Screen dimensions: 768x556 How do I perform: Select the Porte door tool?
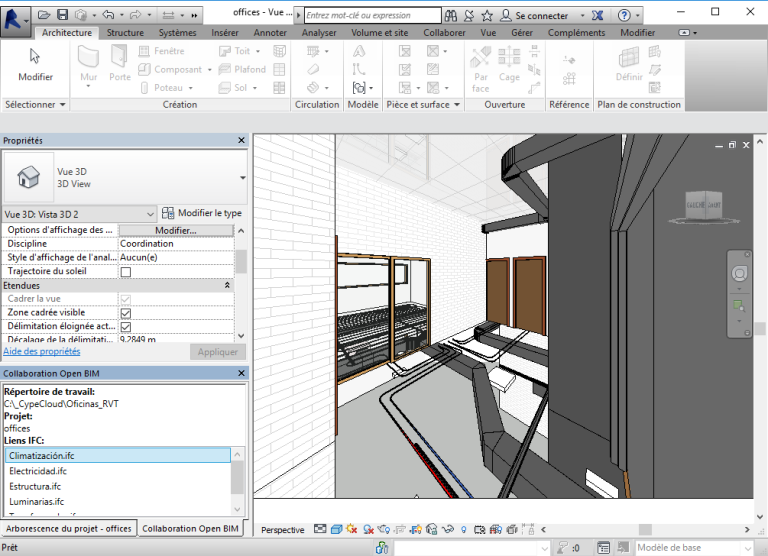pos(120,64)
